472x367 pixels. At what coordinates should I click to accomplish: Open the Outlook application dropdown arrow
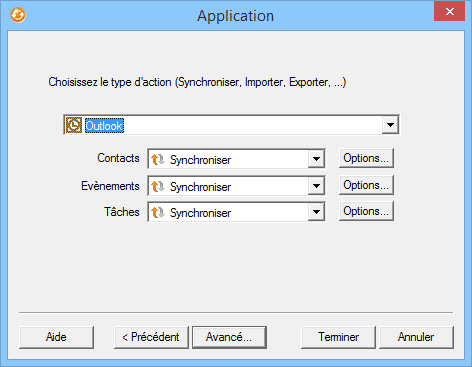tap(390, 125)
